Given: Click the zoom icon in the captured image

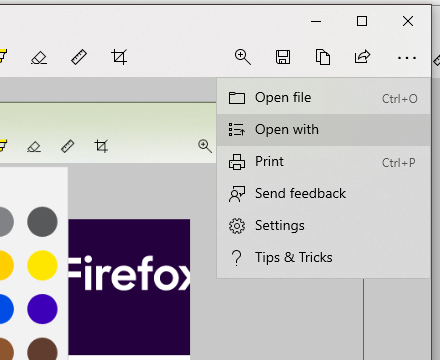Looking at the screenshot, I should tap(205, 146).
